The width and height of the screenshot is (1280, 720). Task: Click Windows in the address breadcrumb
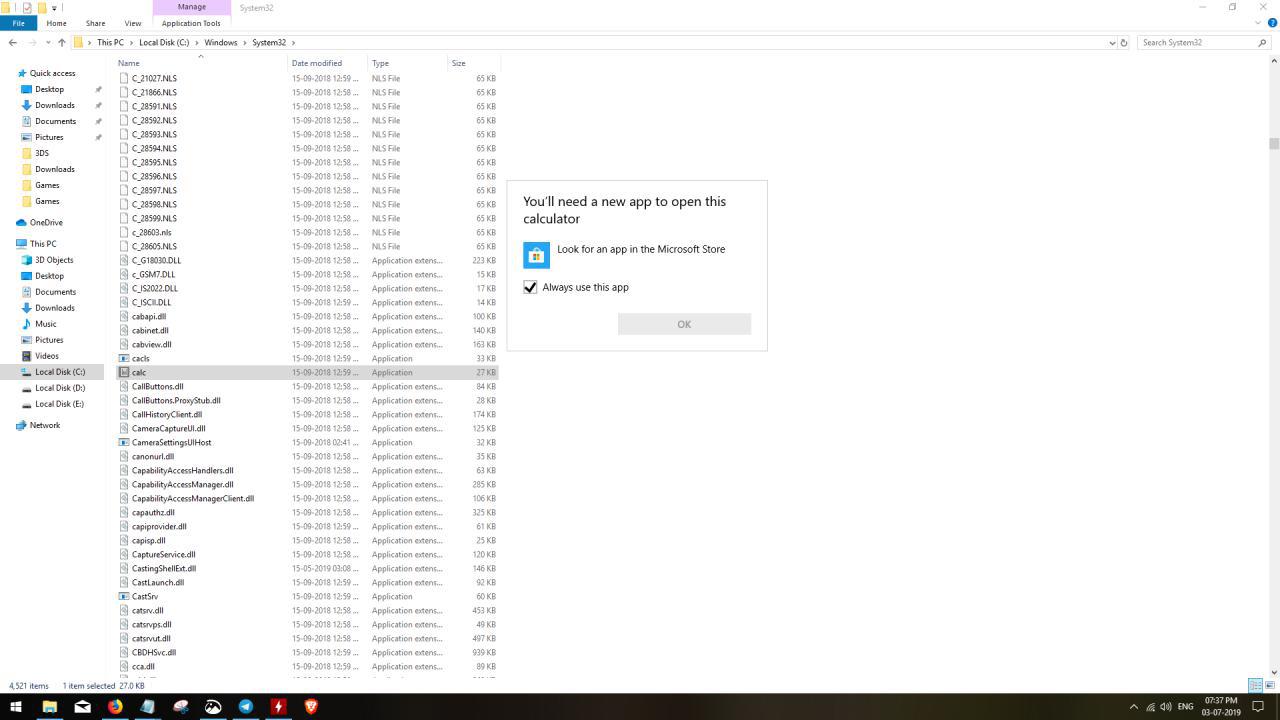tap(221, 42)
